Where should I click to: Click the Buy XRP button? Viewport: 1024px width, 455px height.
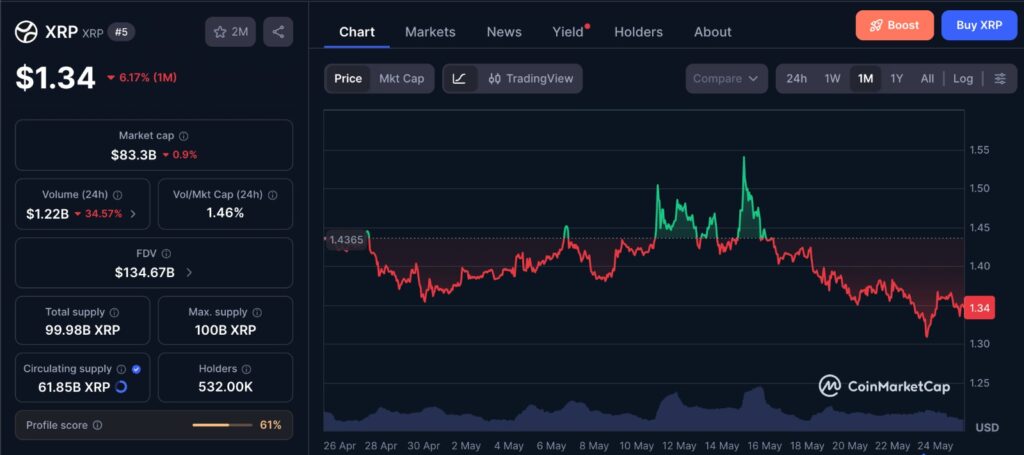[979, 25]
